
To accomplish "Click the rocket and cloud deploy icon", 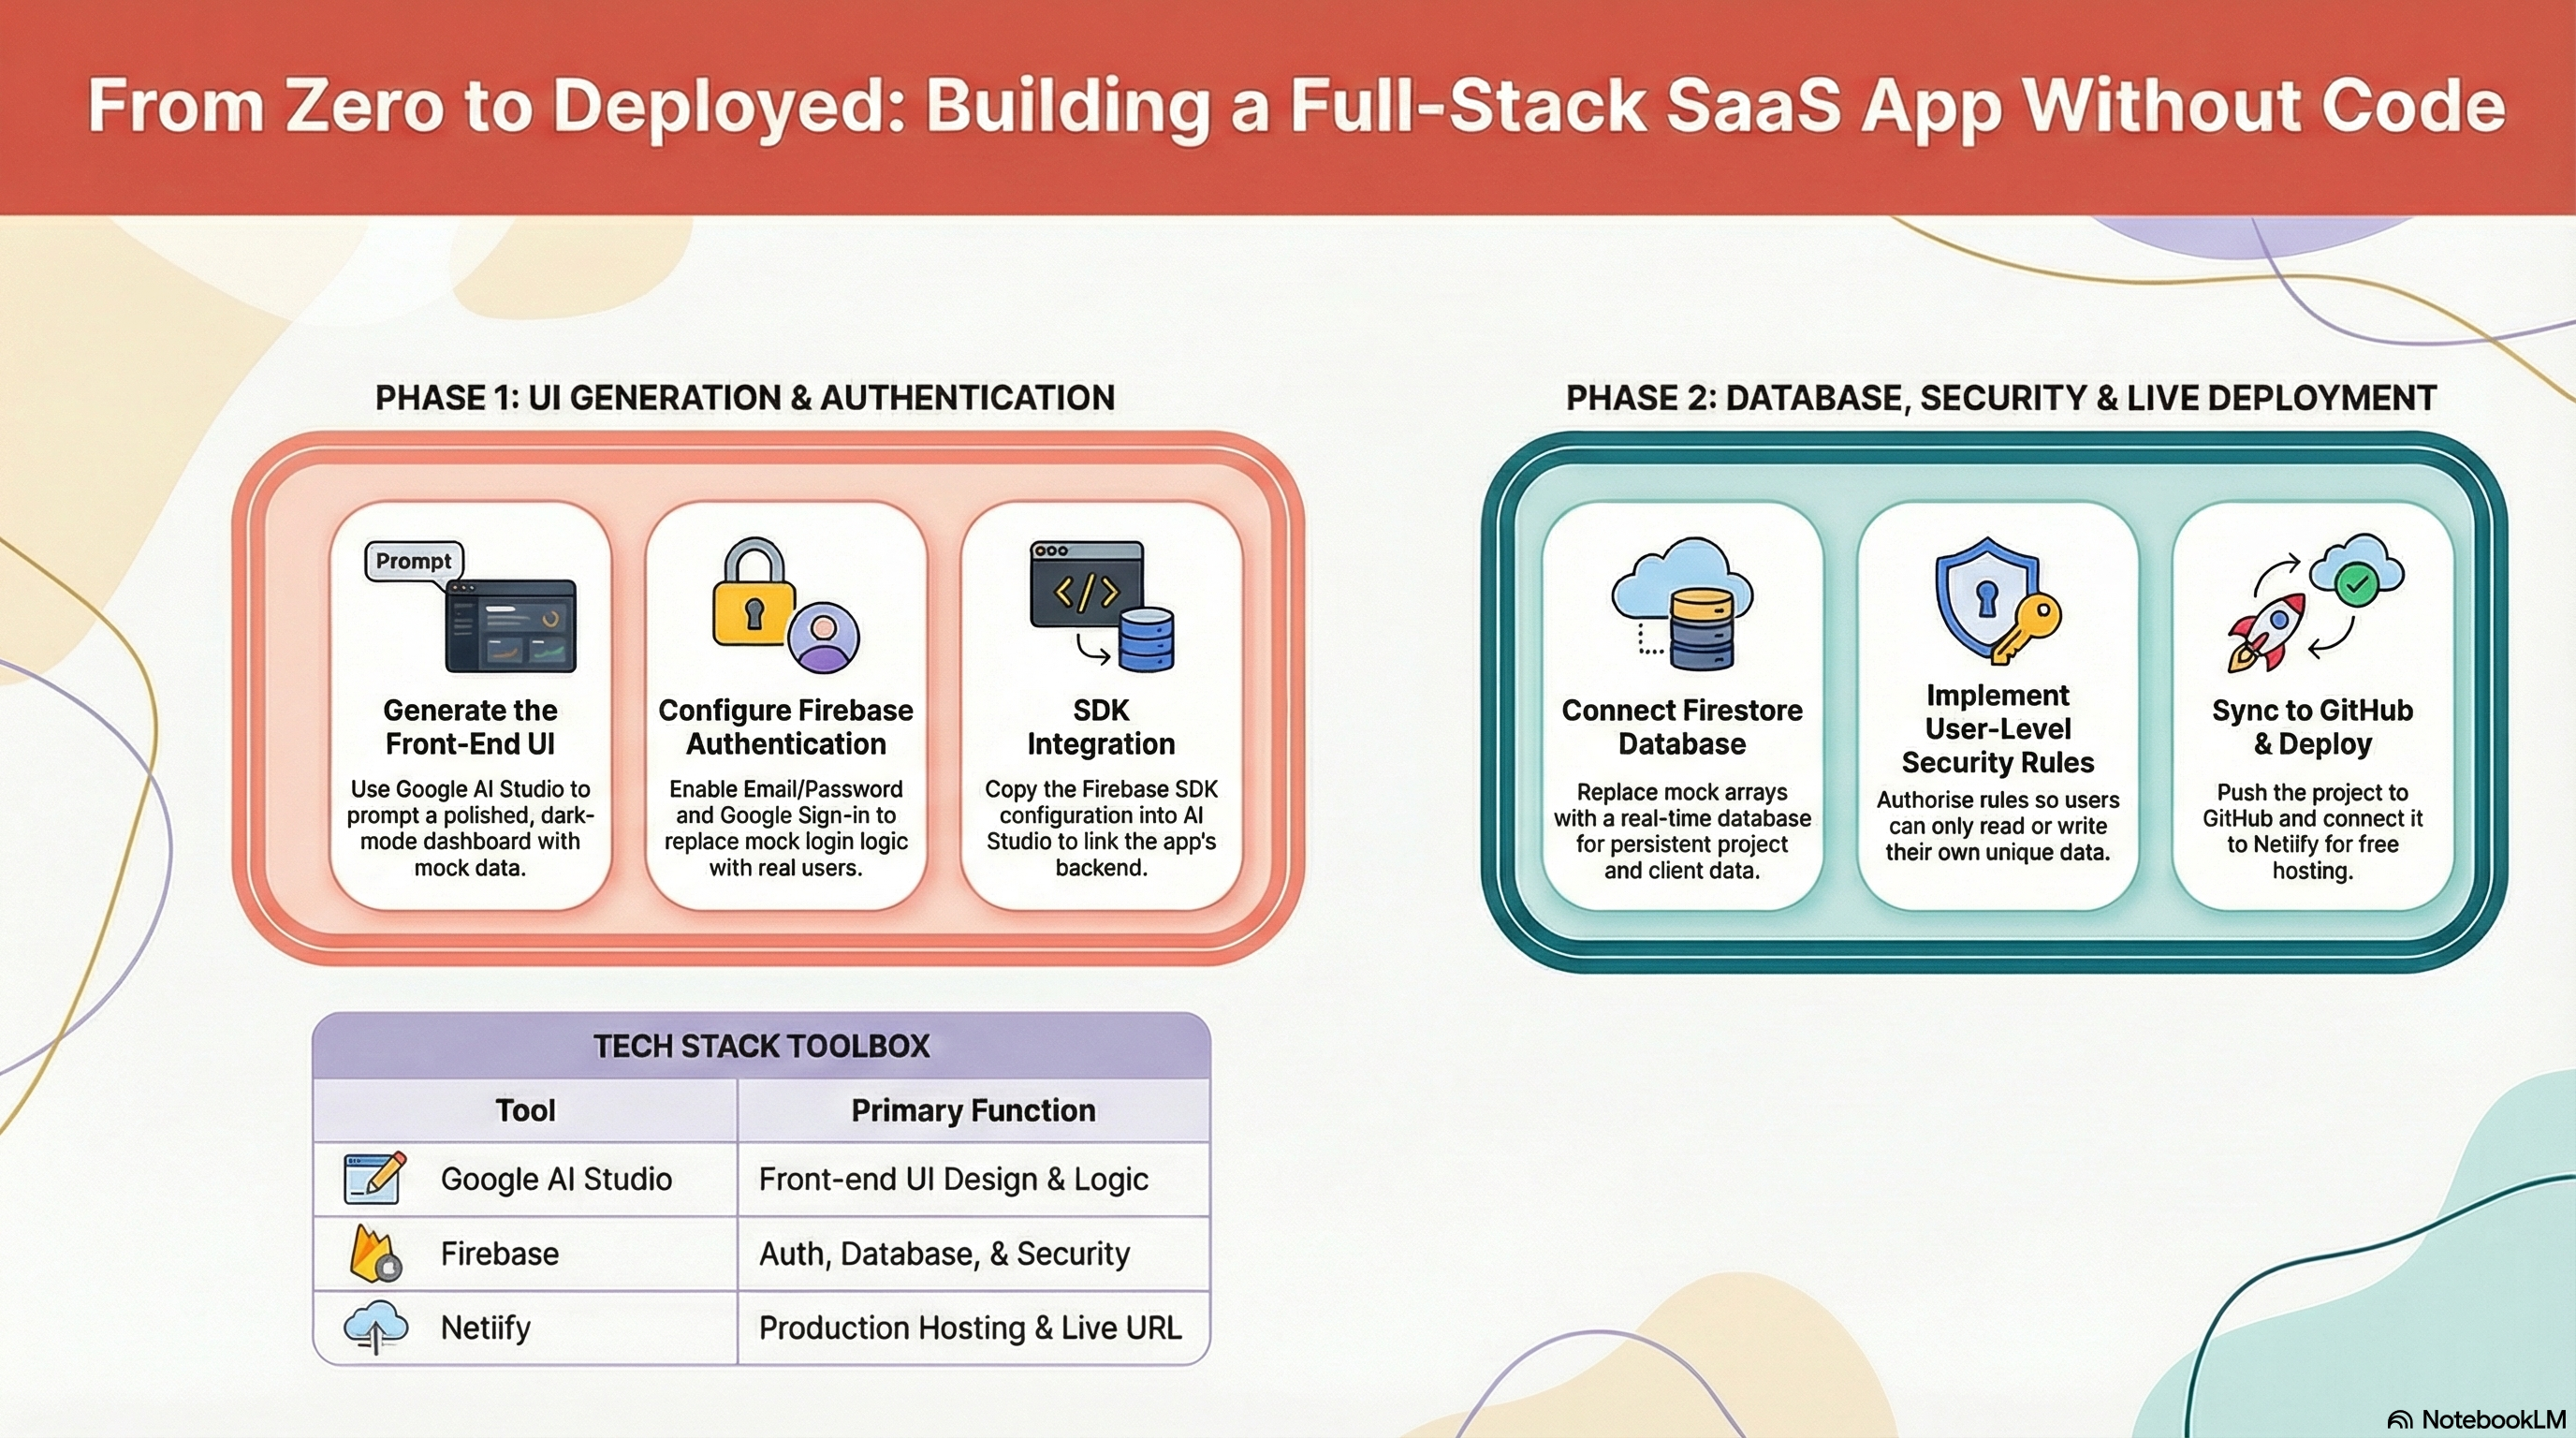I will click(x=2316, y=602).
